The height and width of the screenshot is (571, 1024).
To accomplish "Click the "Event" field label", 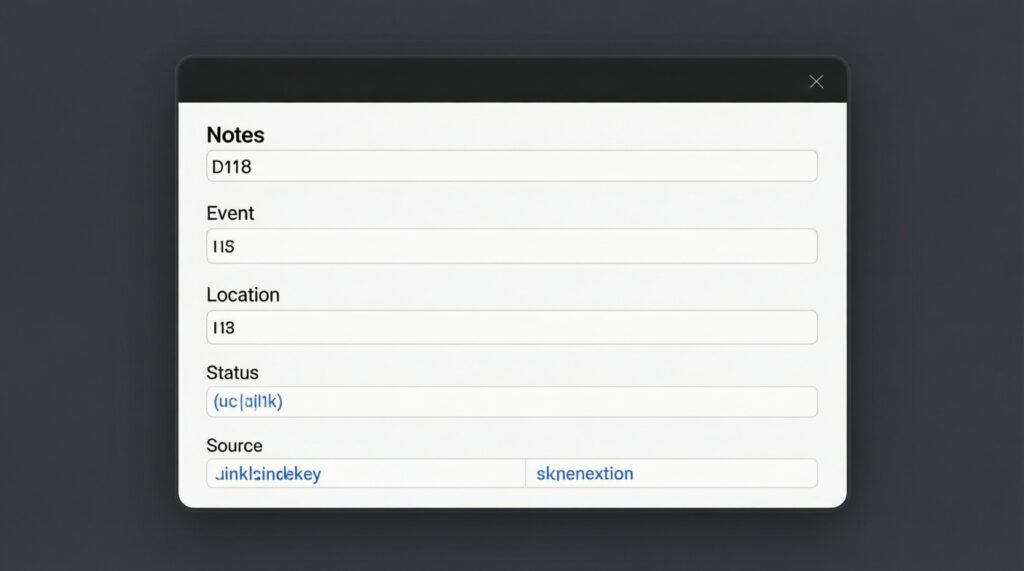I will [x=230, y=213].
